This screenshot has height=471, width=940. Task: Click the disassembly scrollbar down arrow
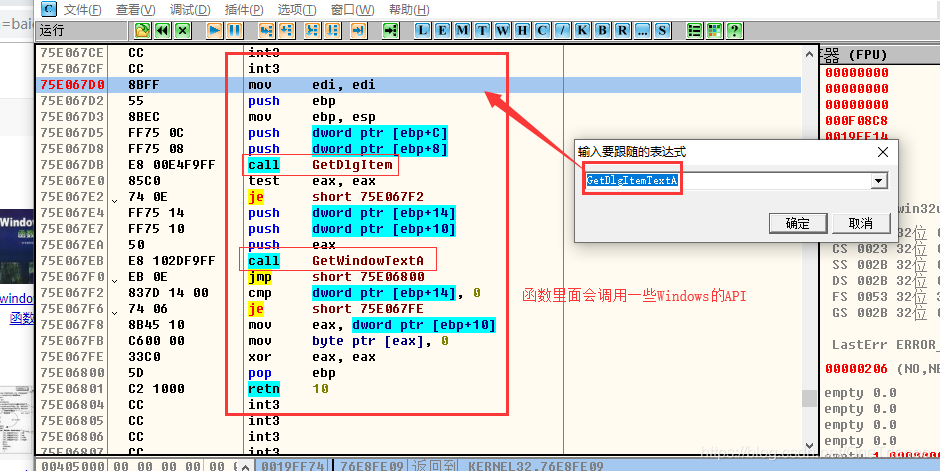[809, 446]
